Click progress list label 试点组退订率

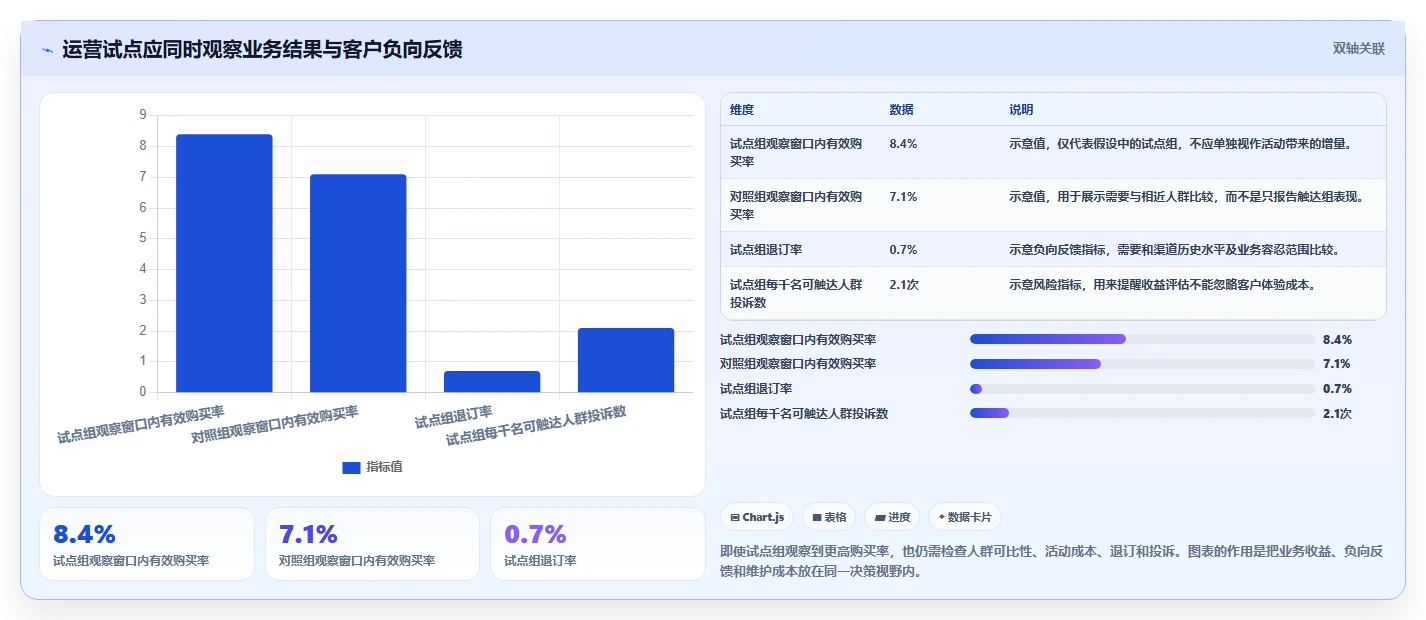pyautogui.click(x=756, y=389)
